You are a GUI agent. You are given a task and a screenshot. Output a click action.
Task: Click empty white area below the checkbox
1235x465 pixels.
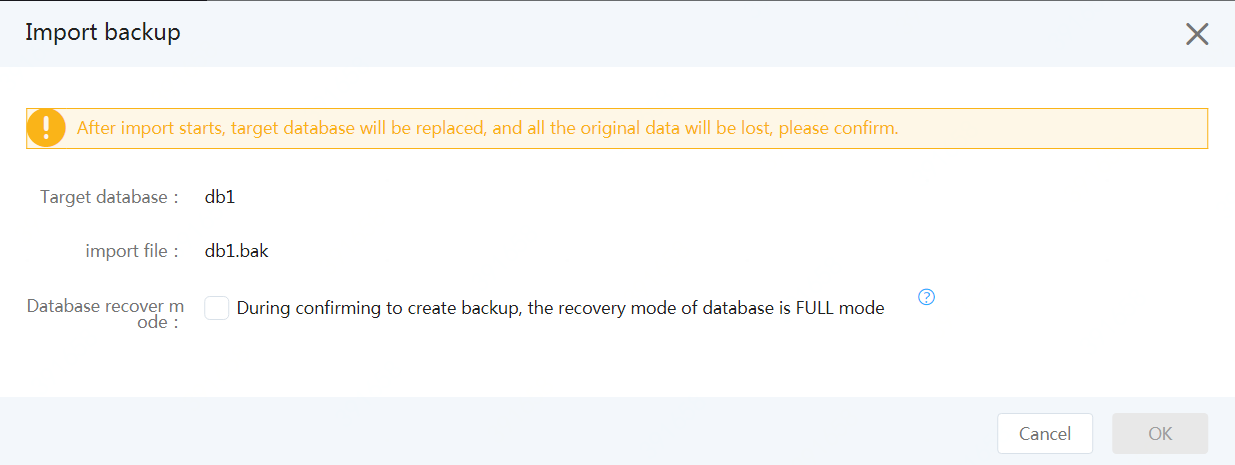pyautogui.click(x=600, y=365)
